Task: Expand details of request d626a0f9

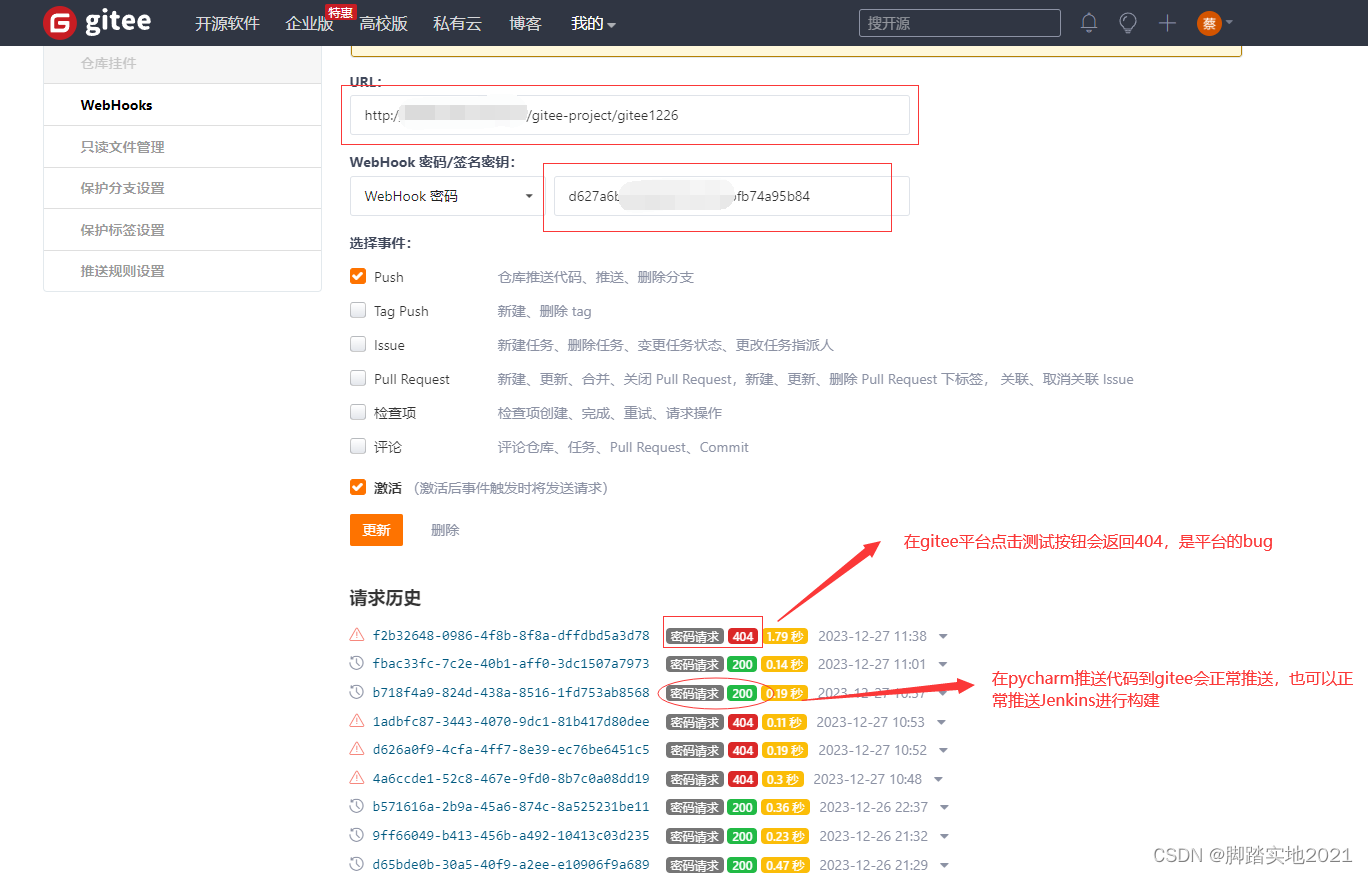Action: point(941,750)
